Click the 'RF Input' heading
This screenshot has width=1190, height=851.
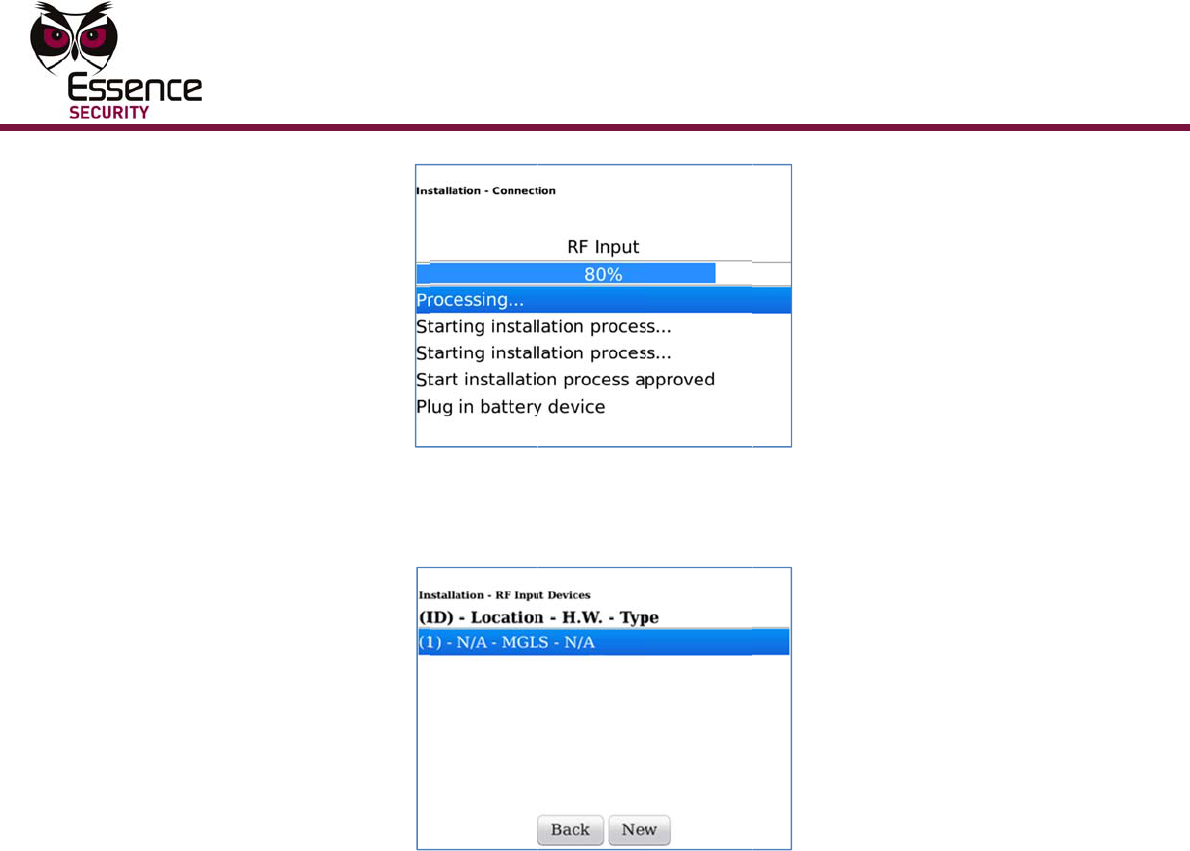pos(603,247)
